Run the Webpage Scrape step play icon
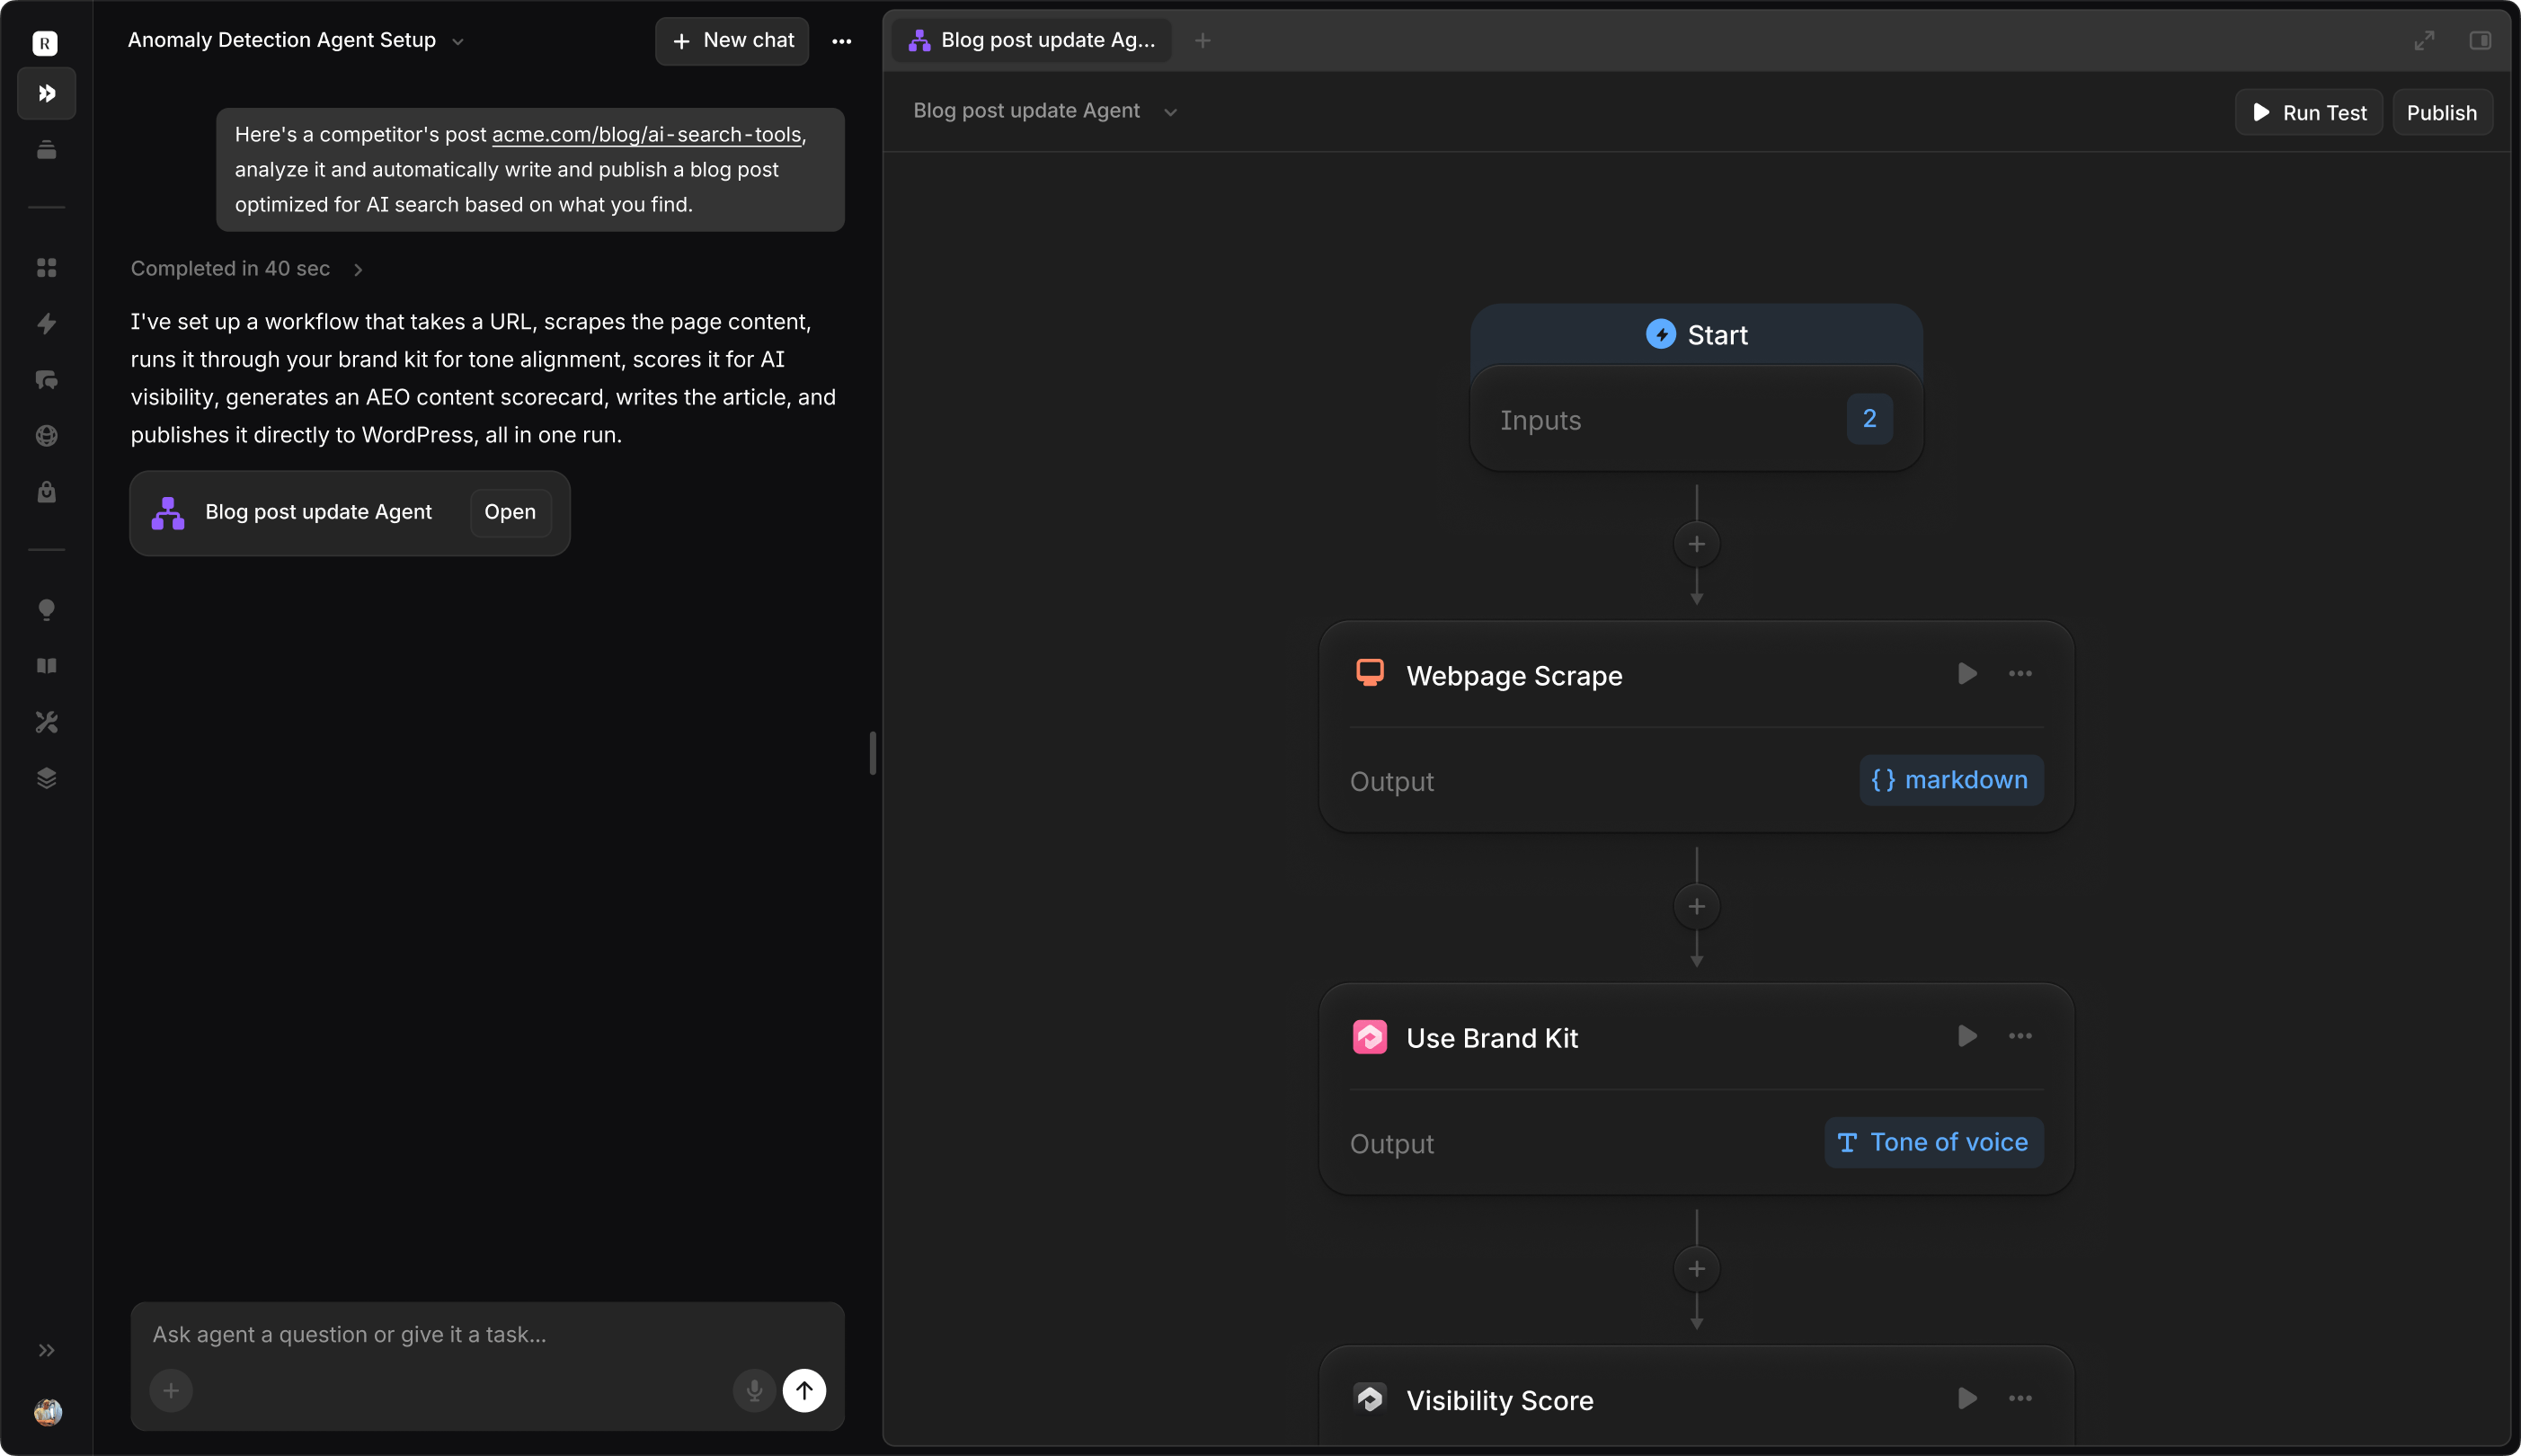The height and width of the screenshot is (1456, 2521). [1967, 674]
